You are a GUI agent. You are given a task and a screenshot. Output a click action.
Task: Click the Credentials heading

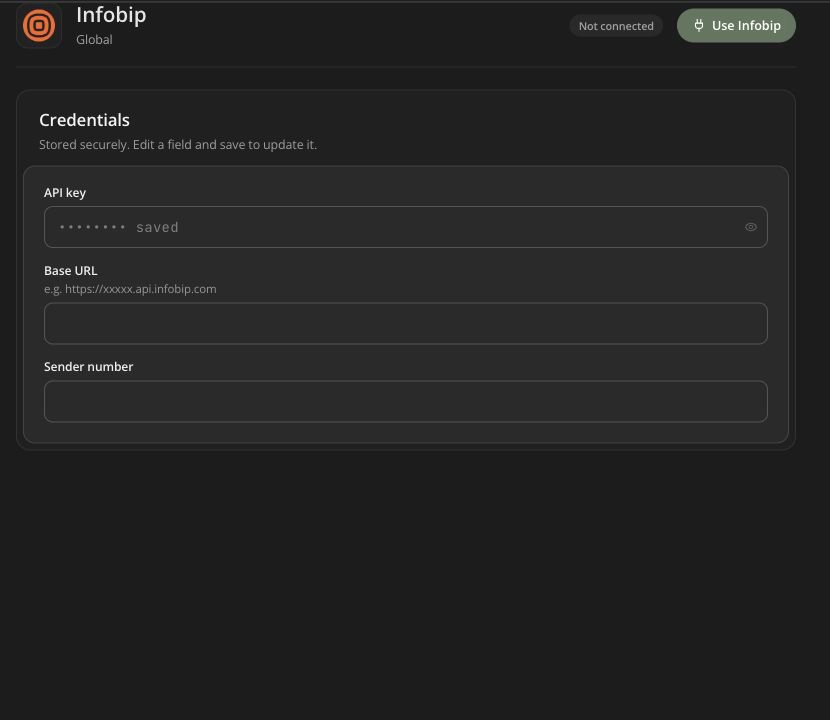click(84, 120)
